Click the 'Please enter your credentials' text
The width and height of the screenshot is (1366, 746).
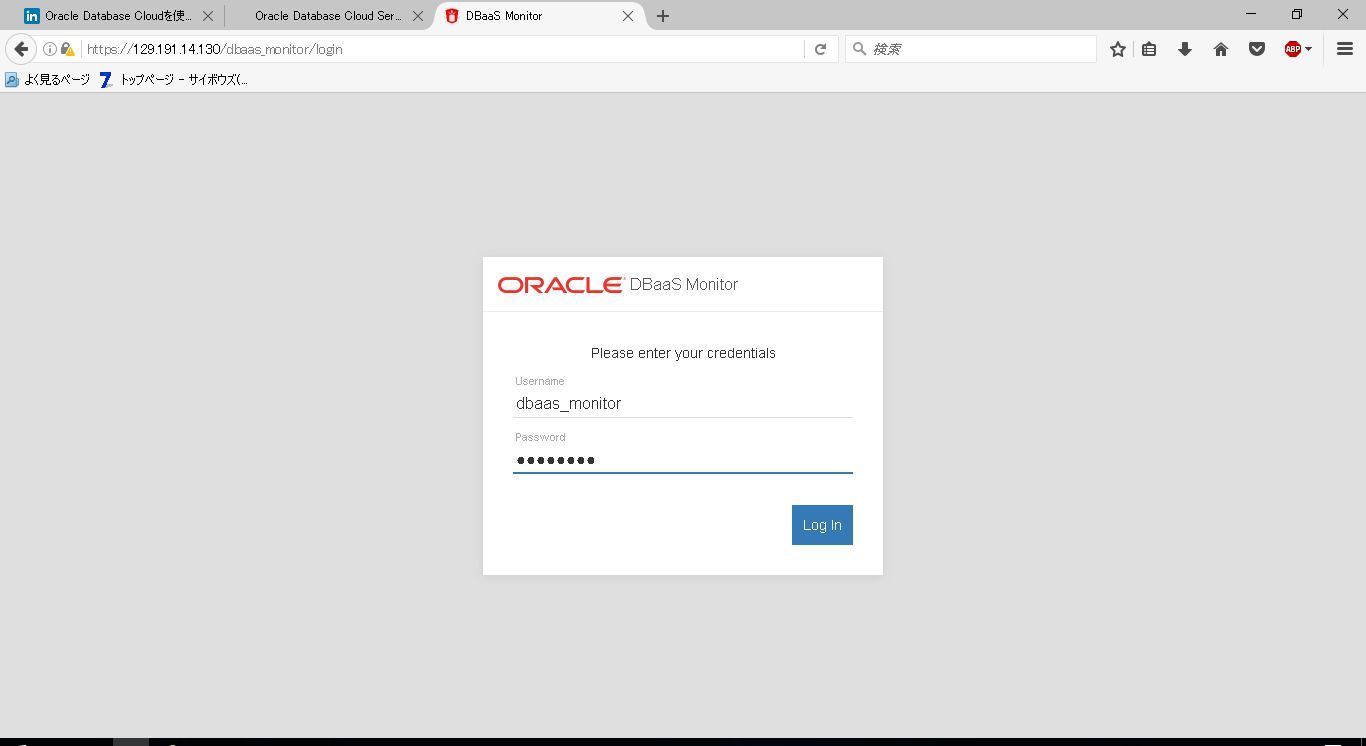(x=683, y=353)
